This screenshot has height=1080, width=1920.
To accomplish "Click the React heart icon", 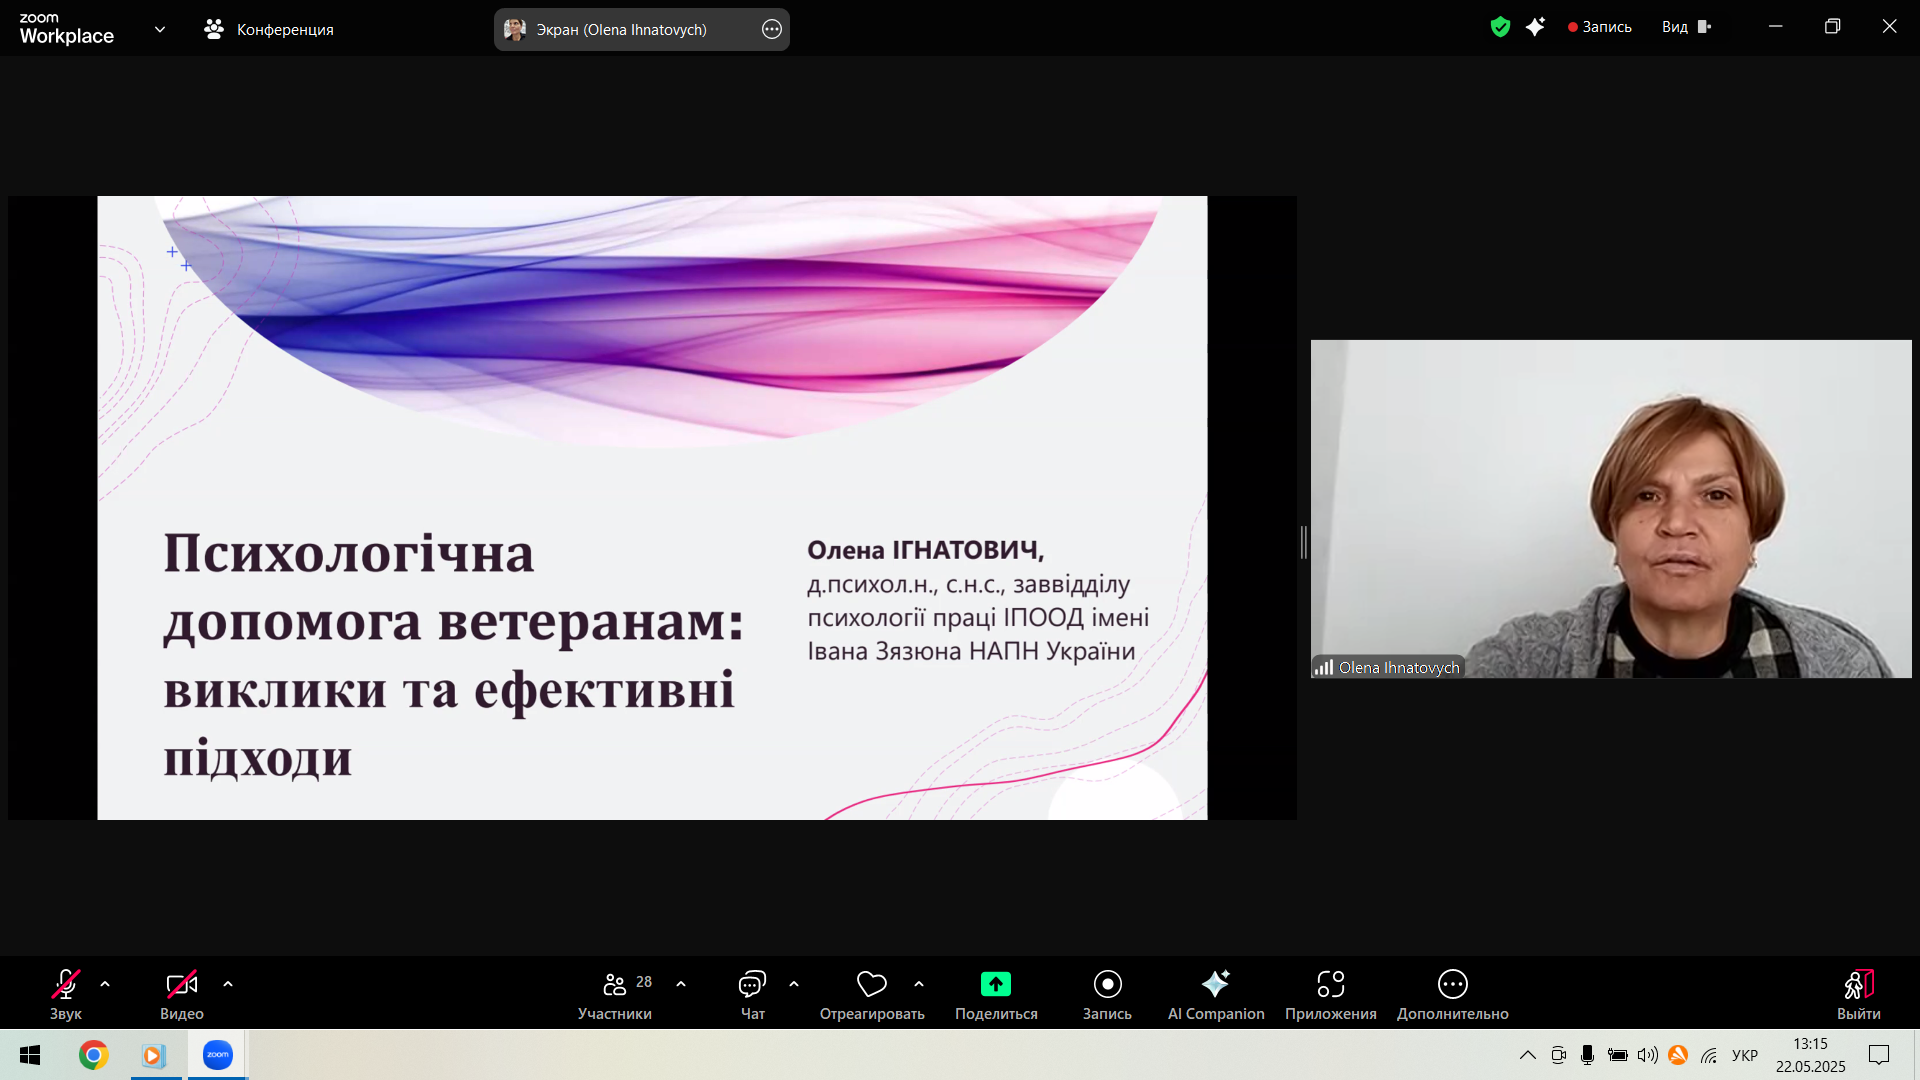I will tap(871, 985).
